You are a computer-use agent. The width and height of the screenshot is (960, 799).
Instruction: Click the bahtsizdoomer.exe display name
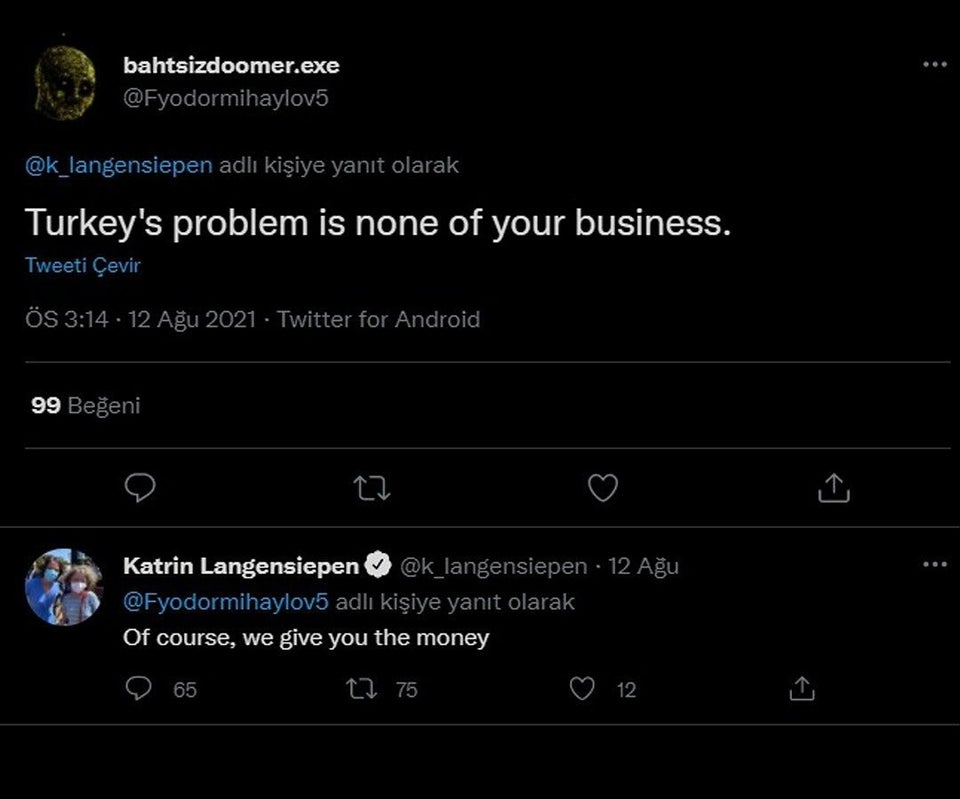point(231,66)
